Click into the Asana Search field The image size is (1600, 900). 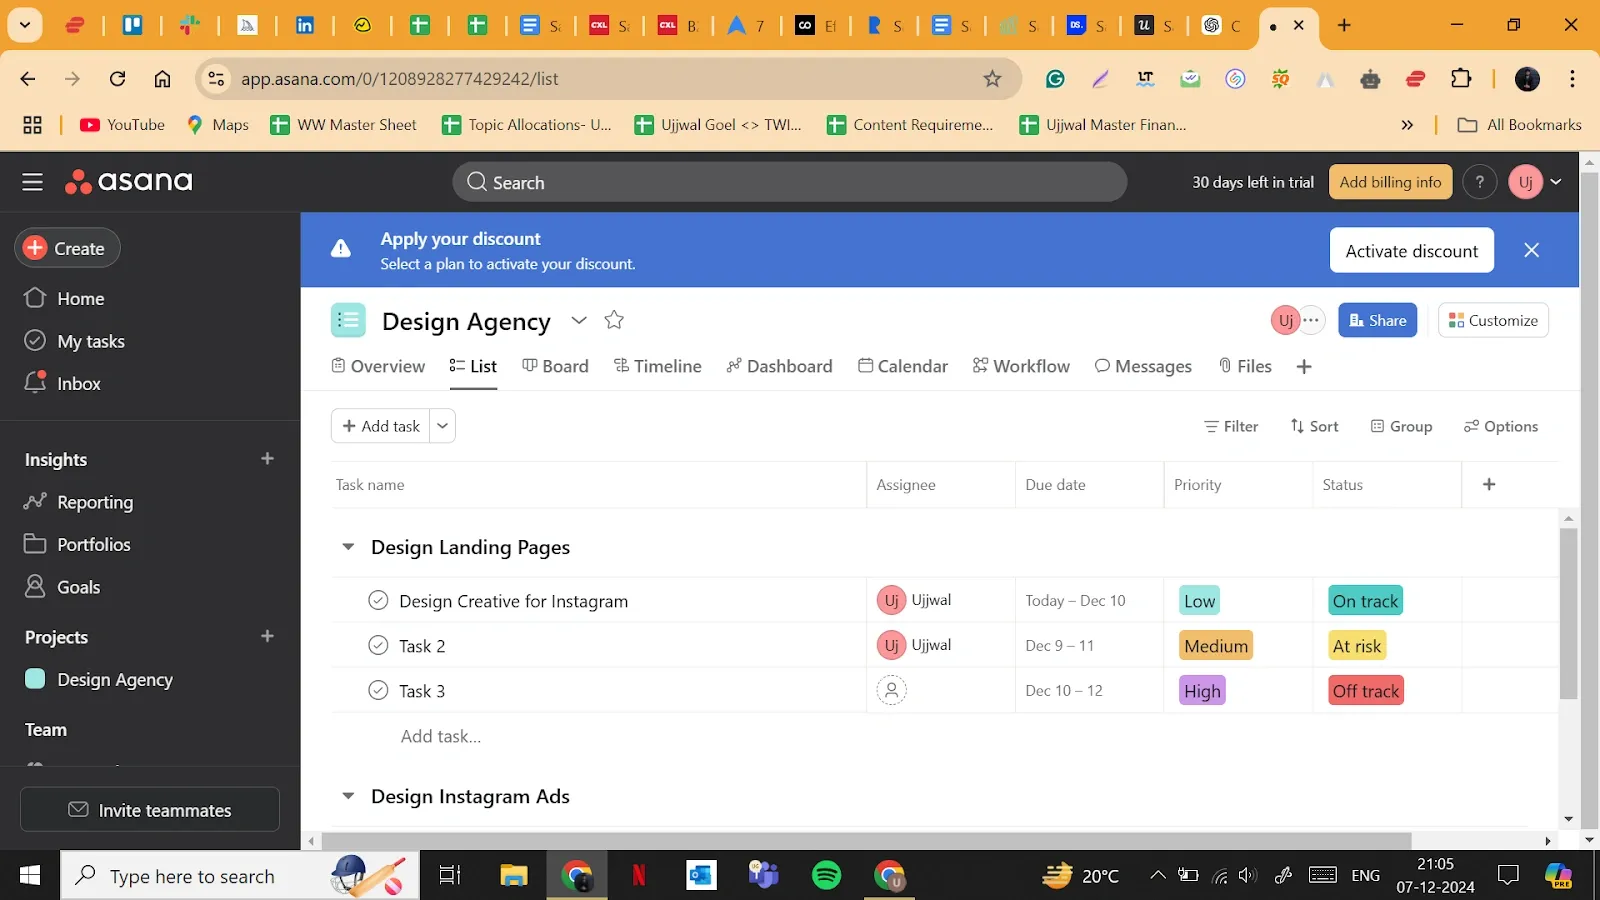tap(790, 183)
